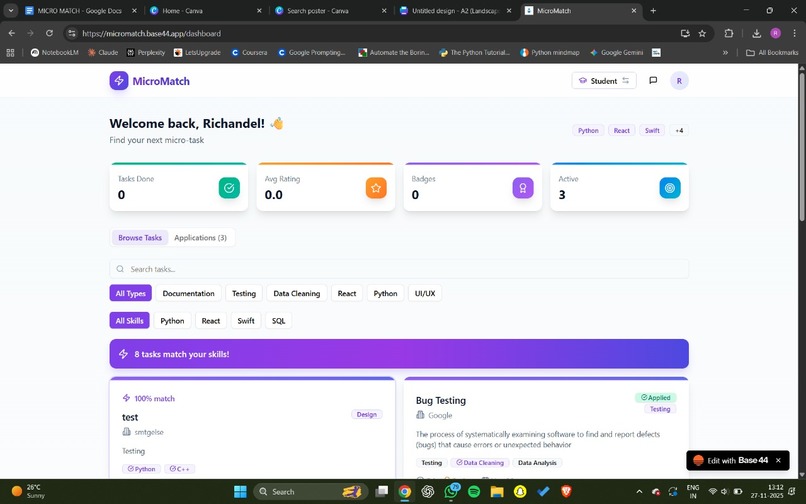Screen dimensions: 806x504
Task: Click the 8 tasks match your skills banner
Action: 399,354
